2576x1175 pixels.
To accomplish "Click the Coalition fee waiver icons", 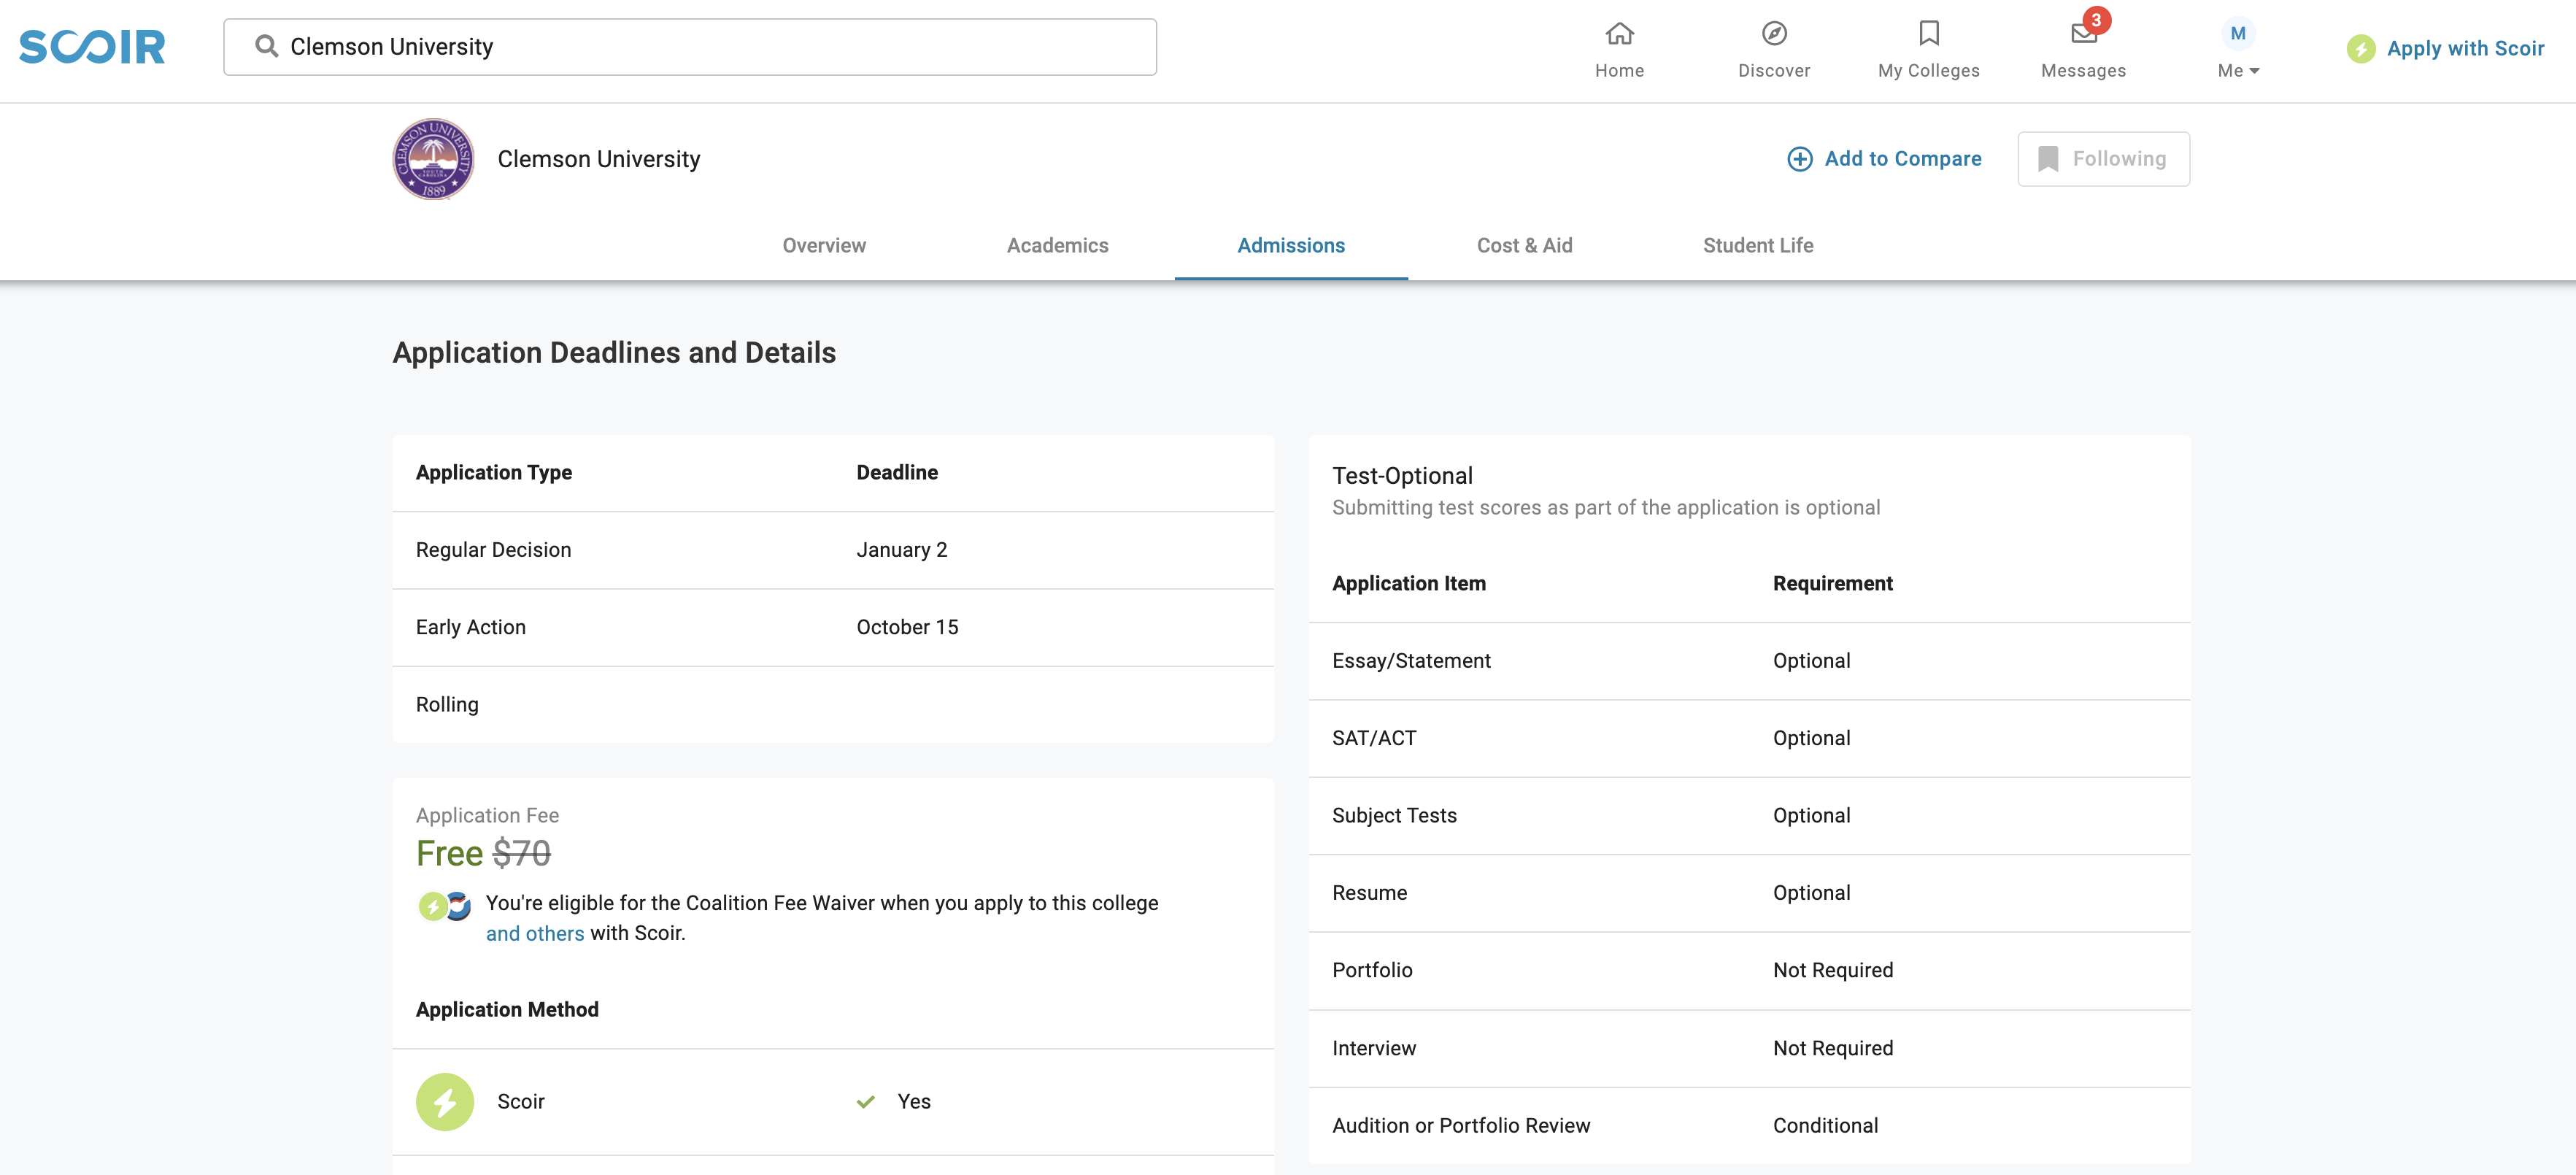I will [444, 906].
